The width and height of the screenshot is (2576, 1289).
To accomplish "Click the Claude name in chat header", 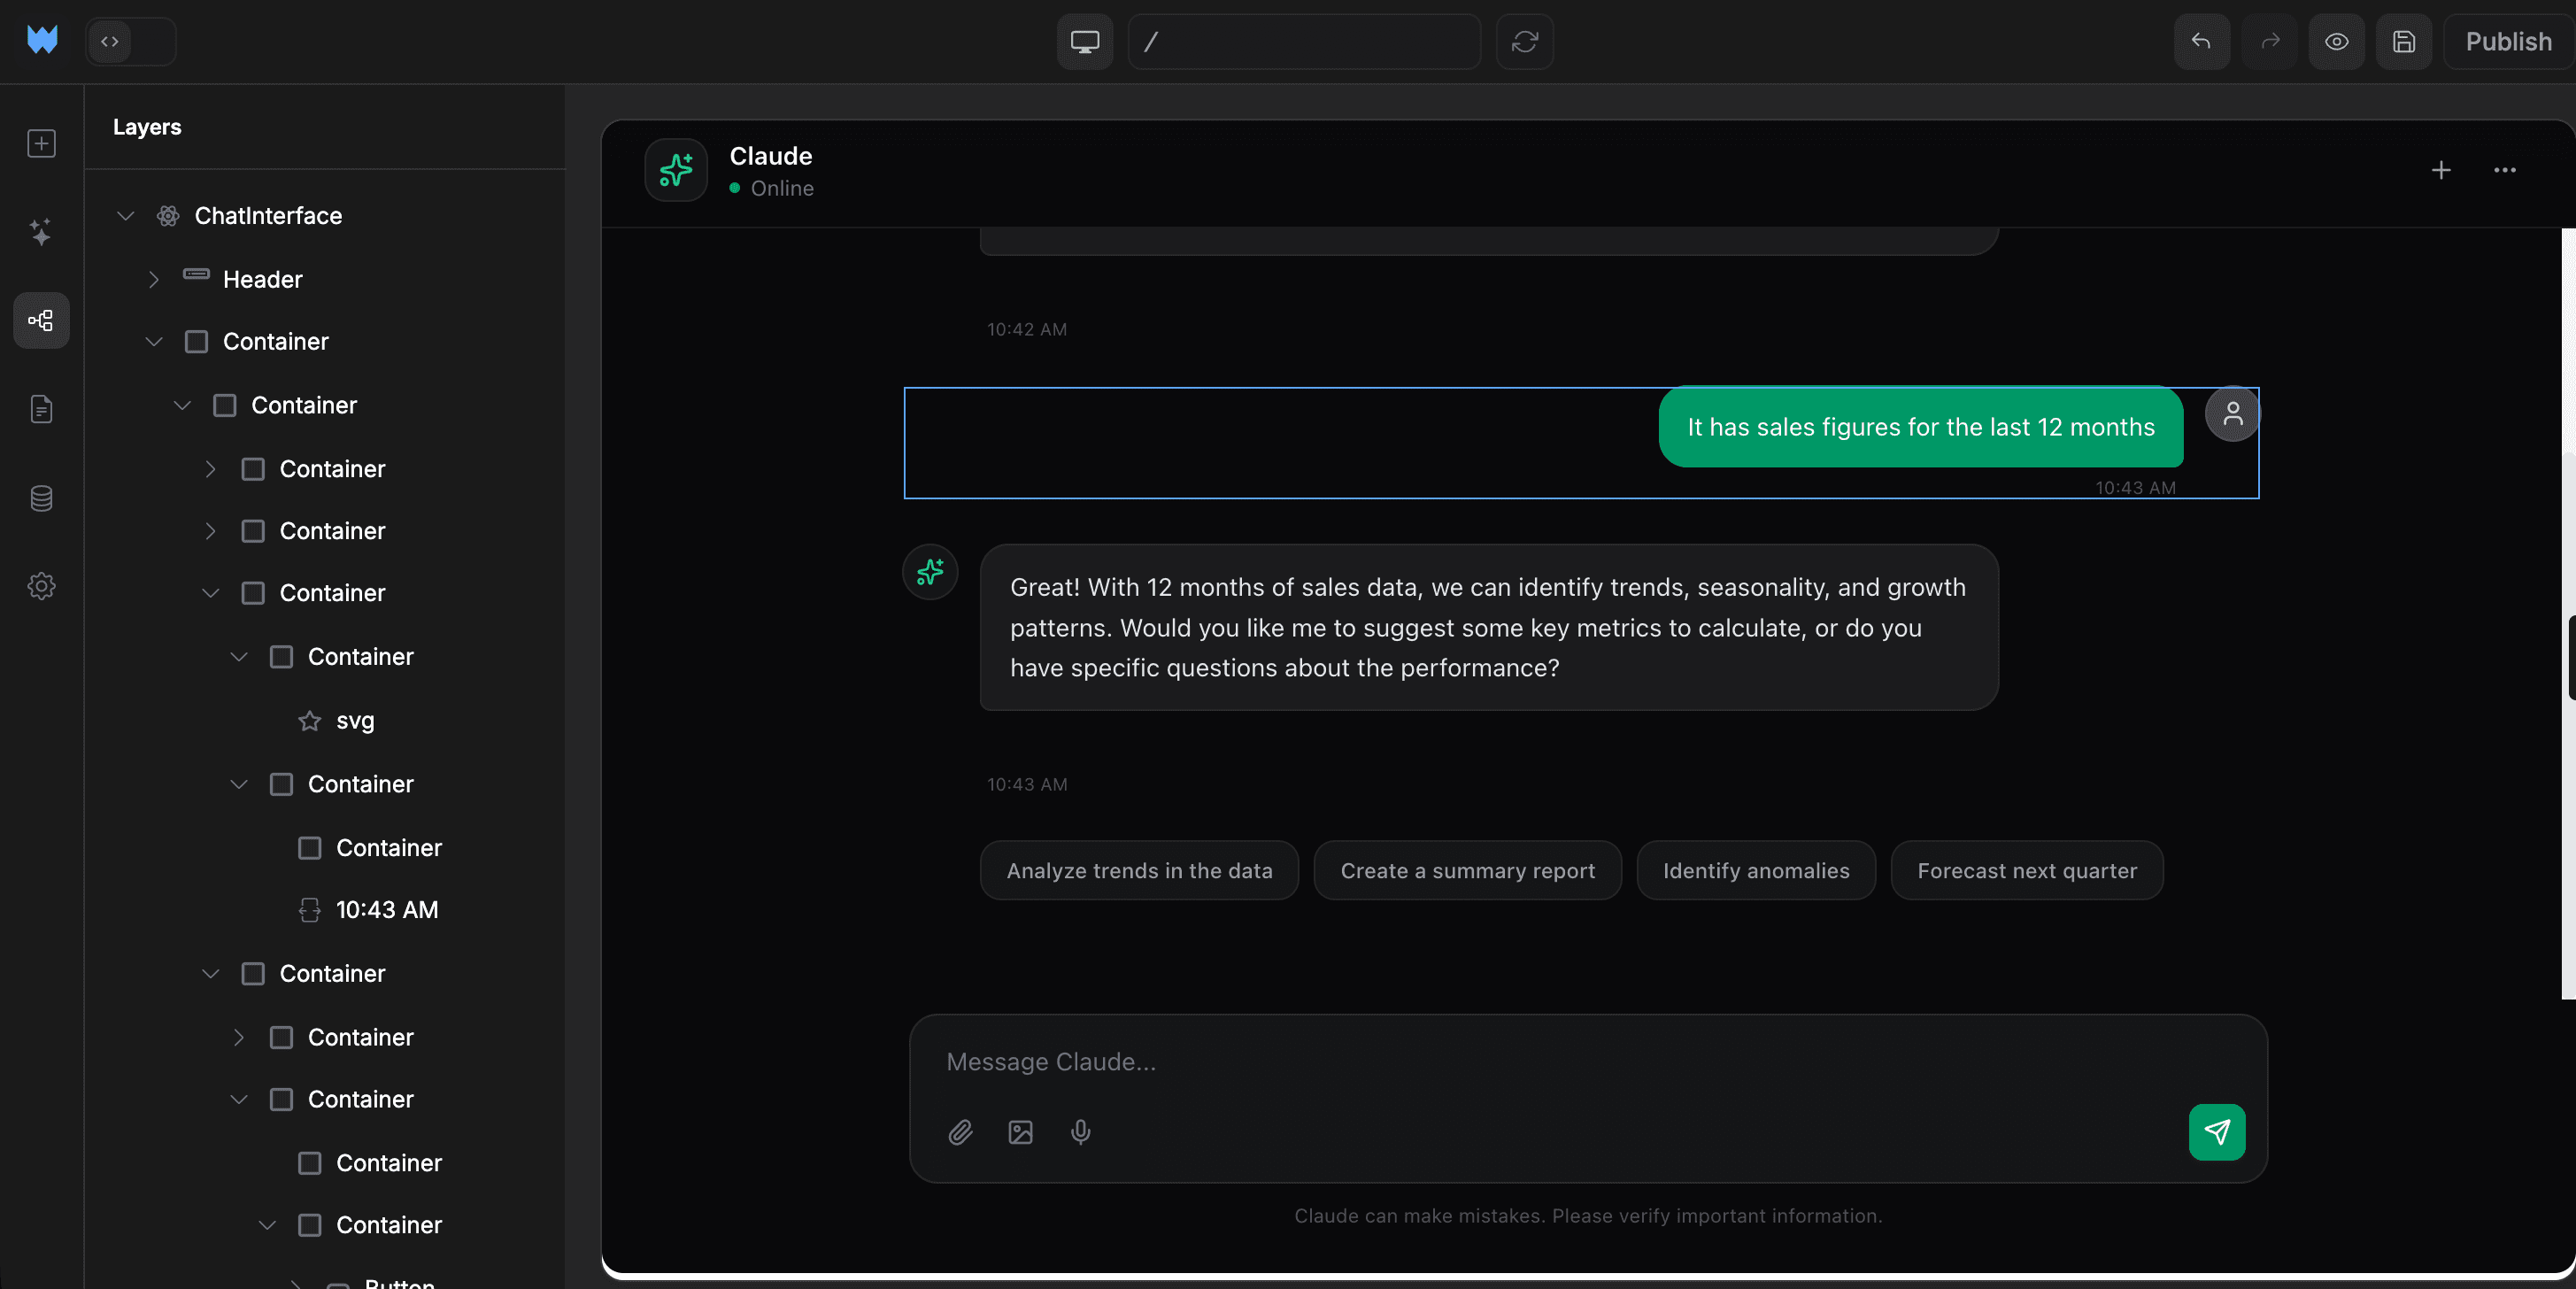I will click(770, 156).
